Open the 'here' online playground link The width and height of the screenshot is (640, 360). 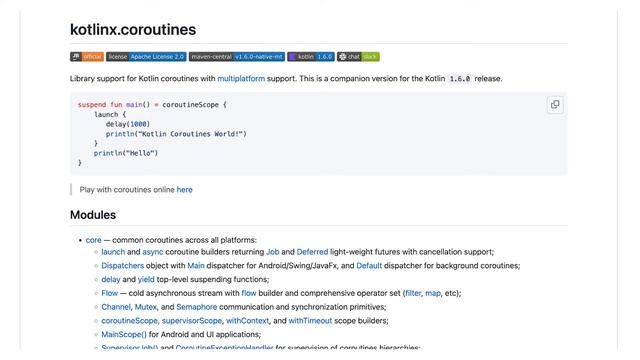184,190
